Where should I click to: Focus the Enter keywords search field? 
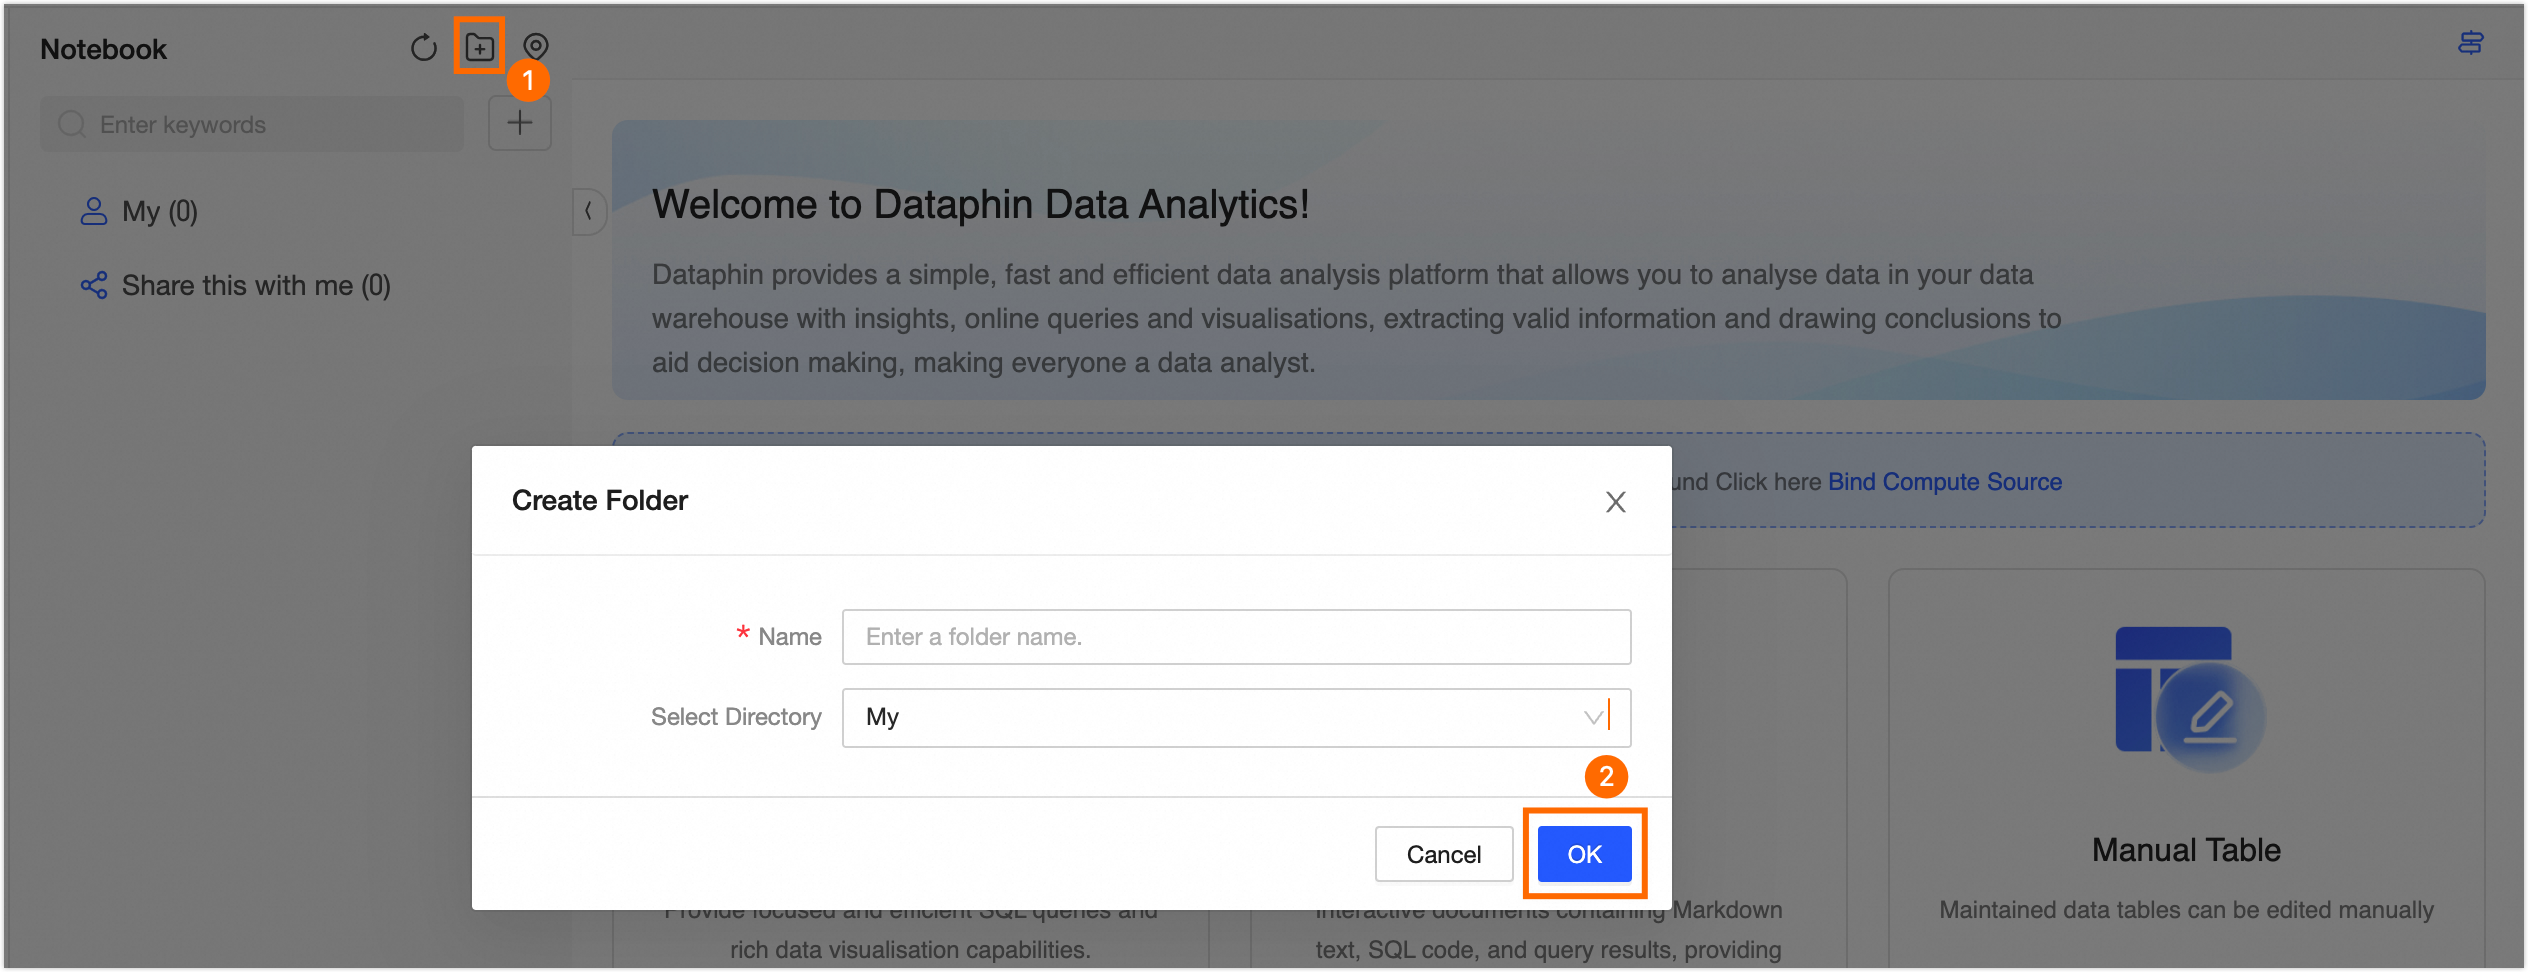pyautogui.click(x=252, y=124)
